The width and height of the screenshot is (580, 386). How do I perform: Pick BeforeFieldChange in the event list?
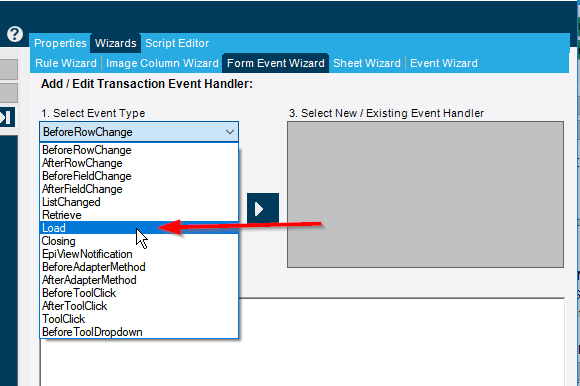pyautogui.click(x=139, y=176)
